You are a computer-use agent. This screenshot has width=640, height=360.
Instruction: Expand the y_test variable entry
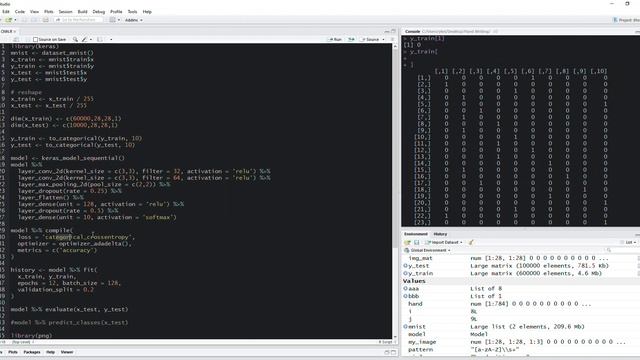(x=405, y=266)
